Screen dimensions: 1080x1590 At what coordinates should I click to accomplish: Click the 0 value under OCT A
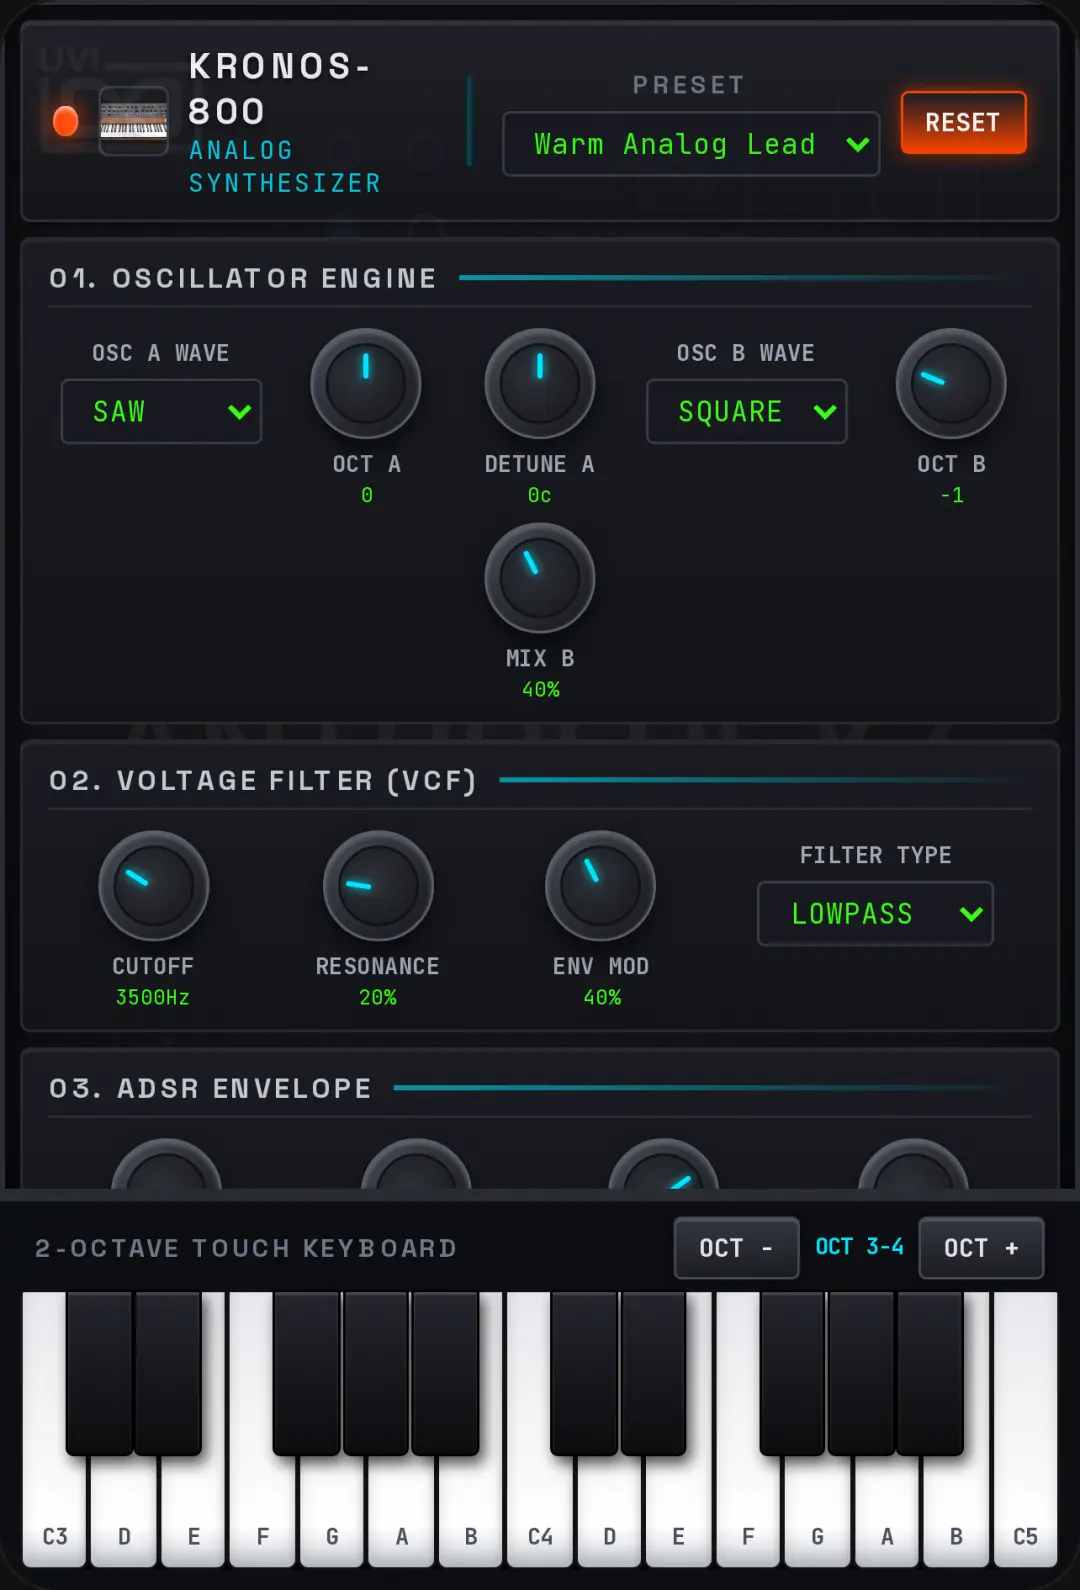point(367,495)
